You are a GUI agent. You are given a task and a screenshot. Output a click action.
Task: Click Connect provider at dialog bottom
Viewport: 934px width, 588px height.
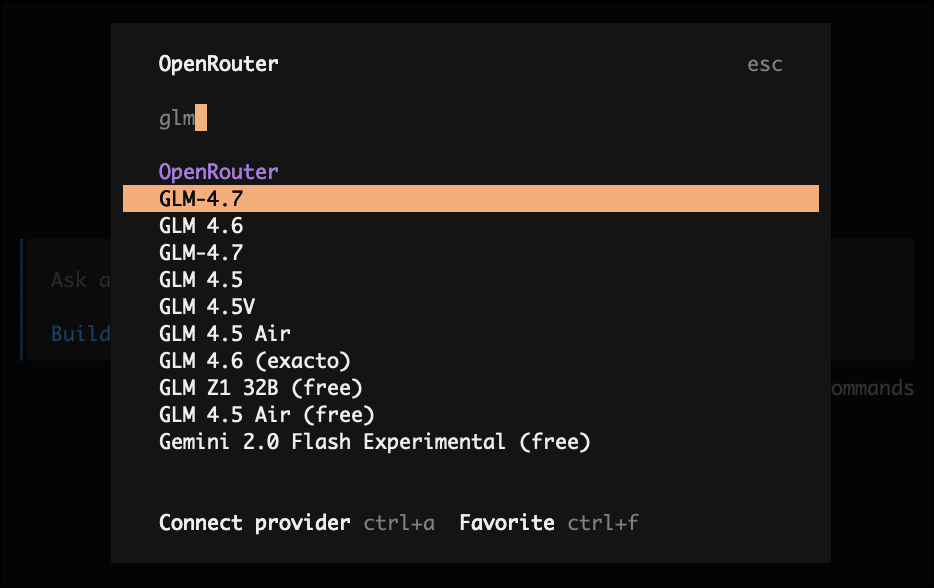(x=255, y=523)
